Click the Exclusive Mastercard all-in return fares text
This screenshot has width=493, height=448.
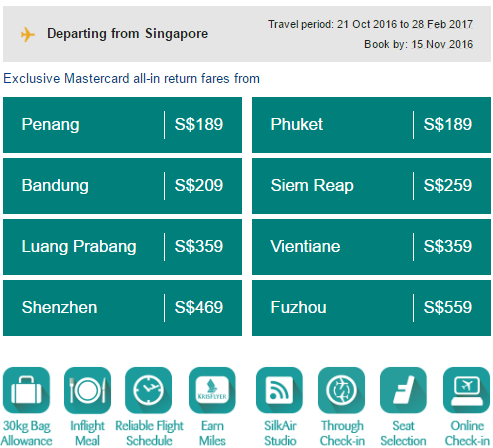[x=131, y=79]
